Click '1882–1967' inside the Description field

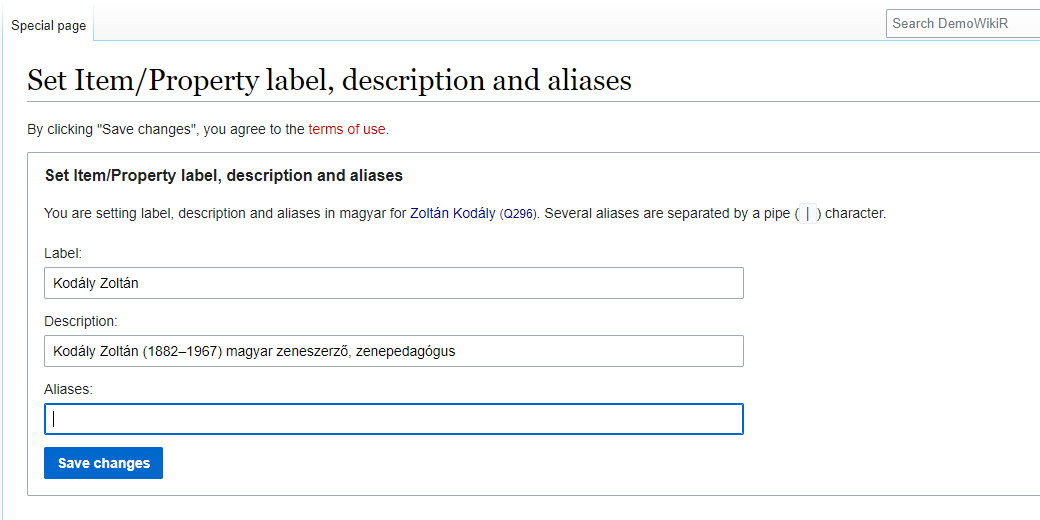click(x=182, y=351)
